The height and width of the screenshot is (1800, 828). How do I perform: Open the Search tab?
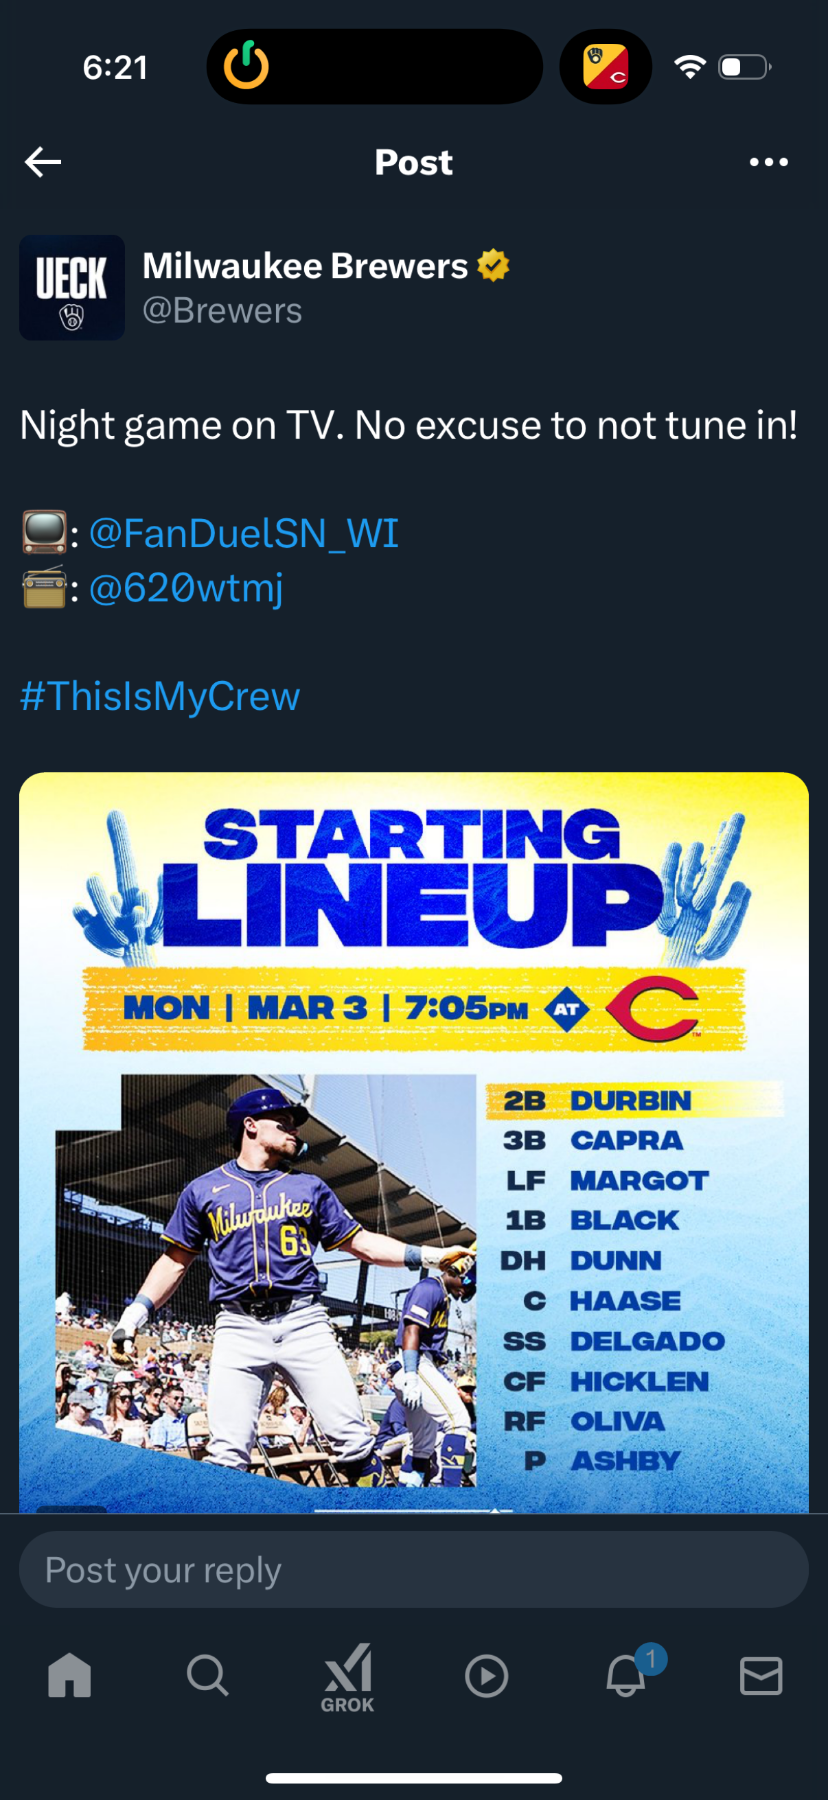coord(208,1675)
